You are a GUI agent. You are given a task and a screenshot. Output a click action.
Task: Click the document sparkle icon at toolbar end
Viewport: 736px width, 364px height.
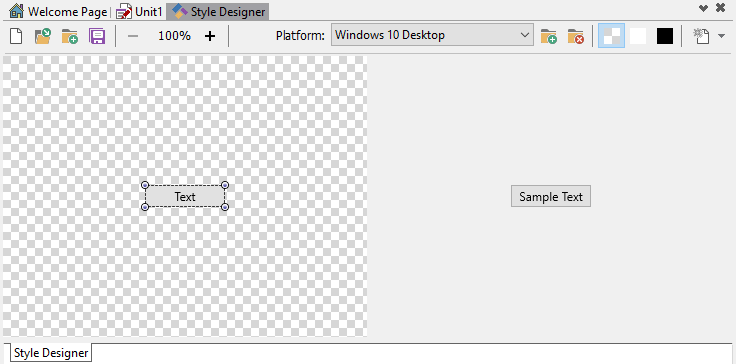pyautogui.click(x=701, y=36)
